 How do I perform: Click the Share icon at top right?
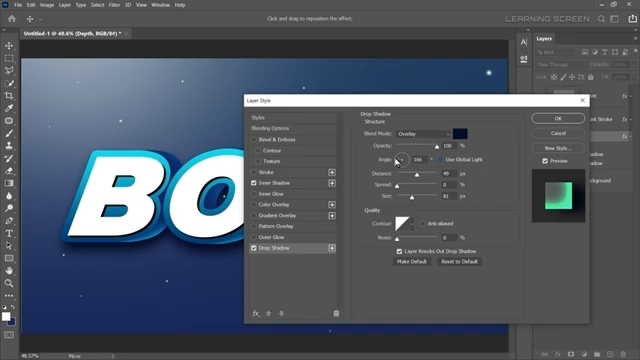pos(632,19)
